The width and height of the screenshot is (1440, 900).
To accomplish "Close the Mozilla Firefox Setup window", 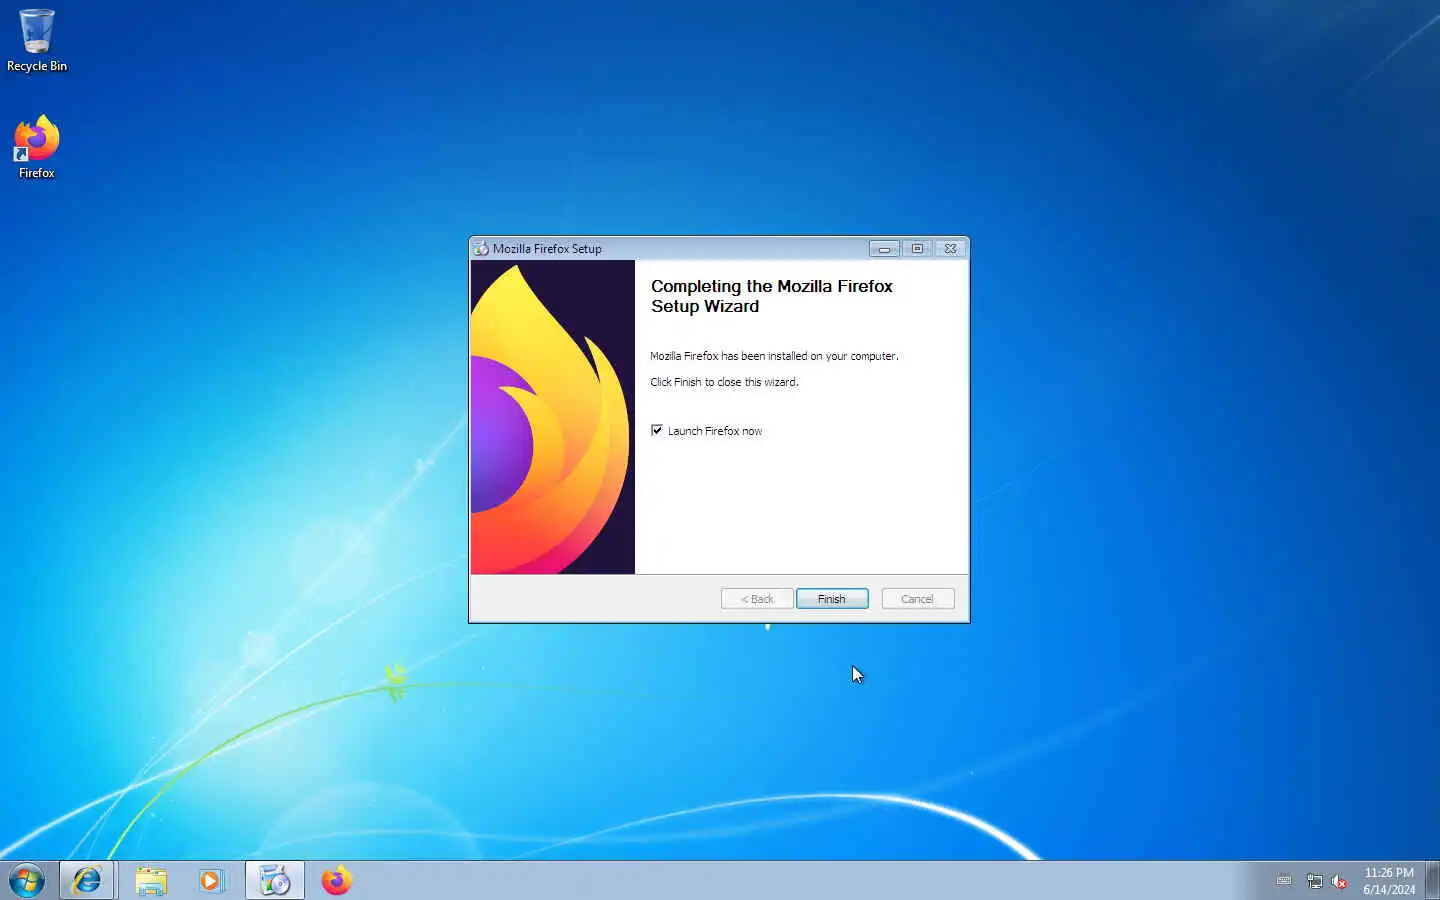I will pos(950,248).
